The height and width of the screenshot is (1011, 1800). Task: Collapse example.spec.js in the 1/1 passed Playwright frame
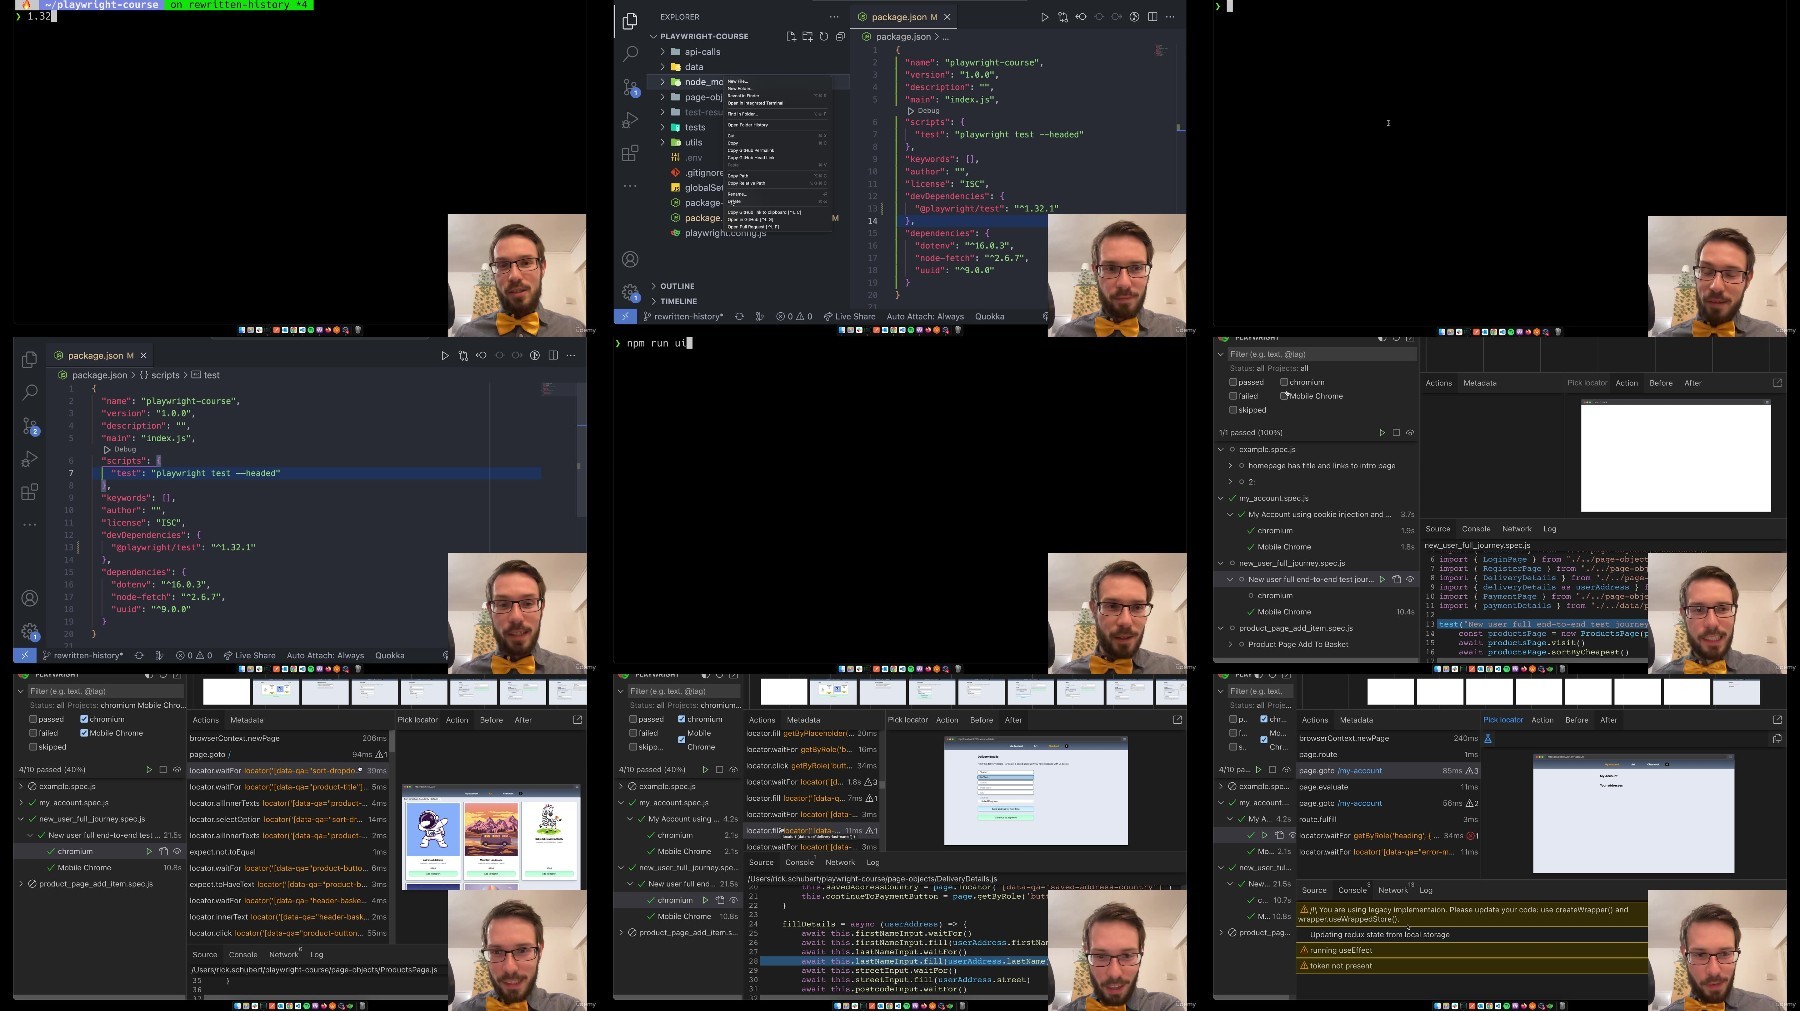(1221, 449)
